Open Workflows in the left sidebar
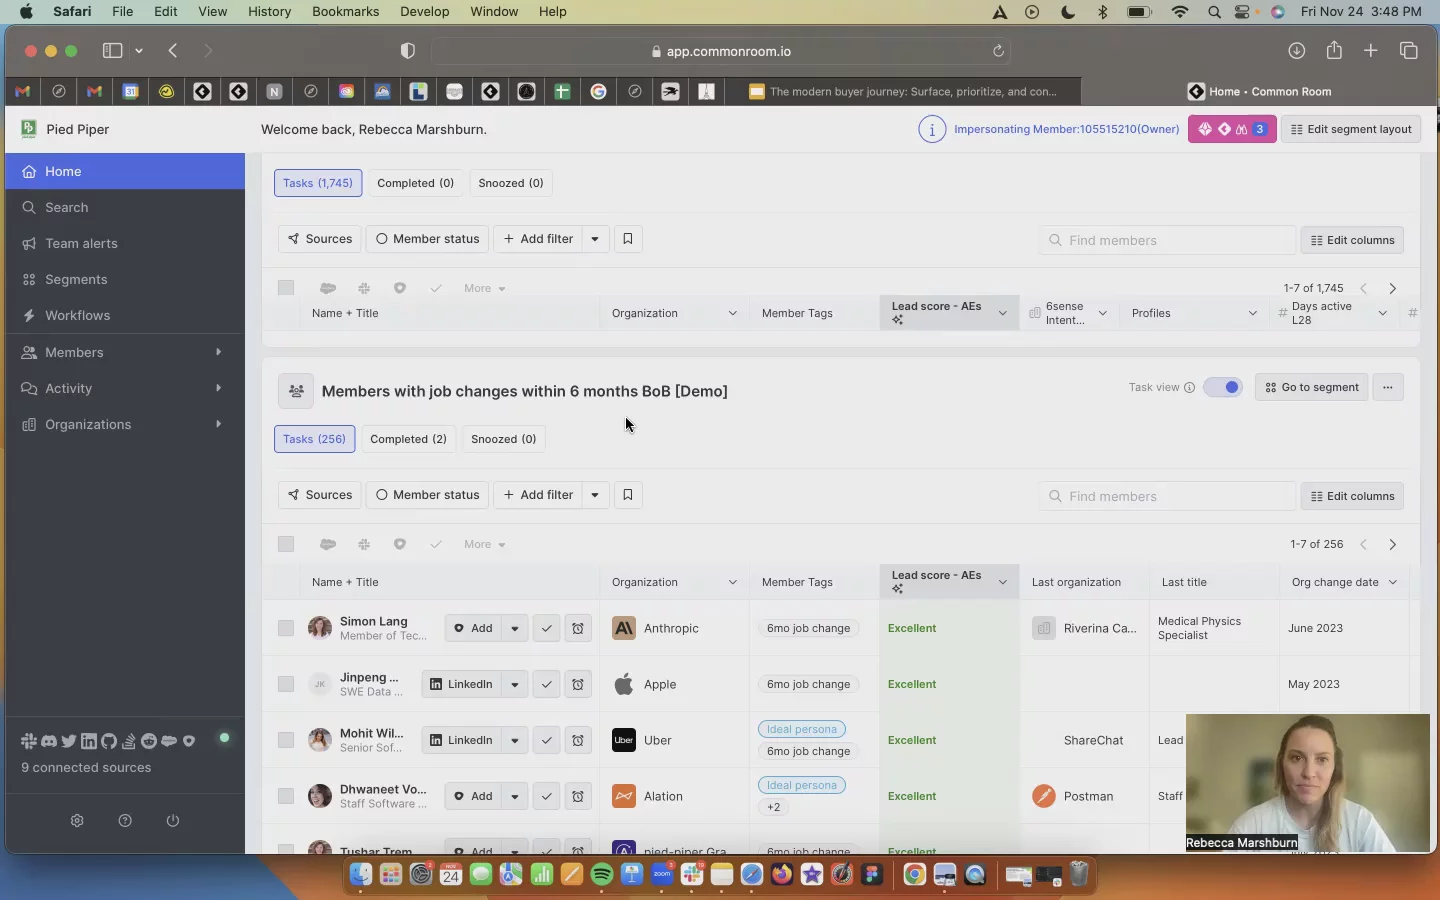This screenshot has width=1440, height=900. tap(77, 315)
